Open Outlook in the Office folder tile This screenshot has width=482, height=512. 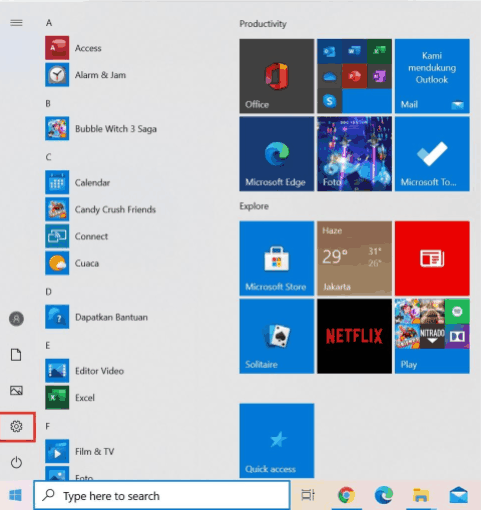click(x=329, y=51)
